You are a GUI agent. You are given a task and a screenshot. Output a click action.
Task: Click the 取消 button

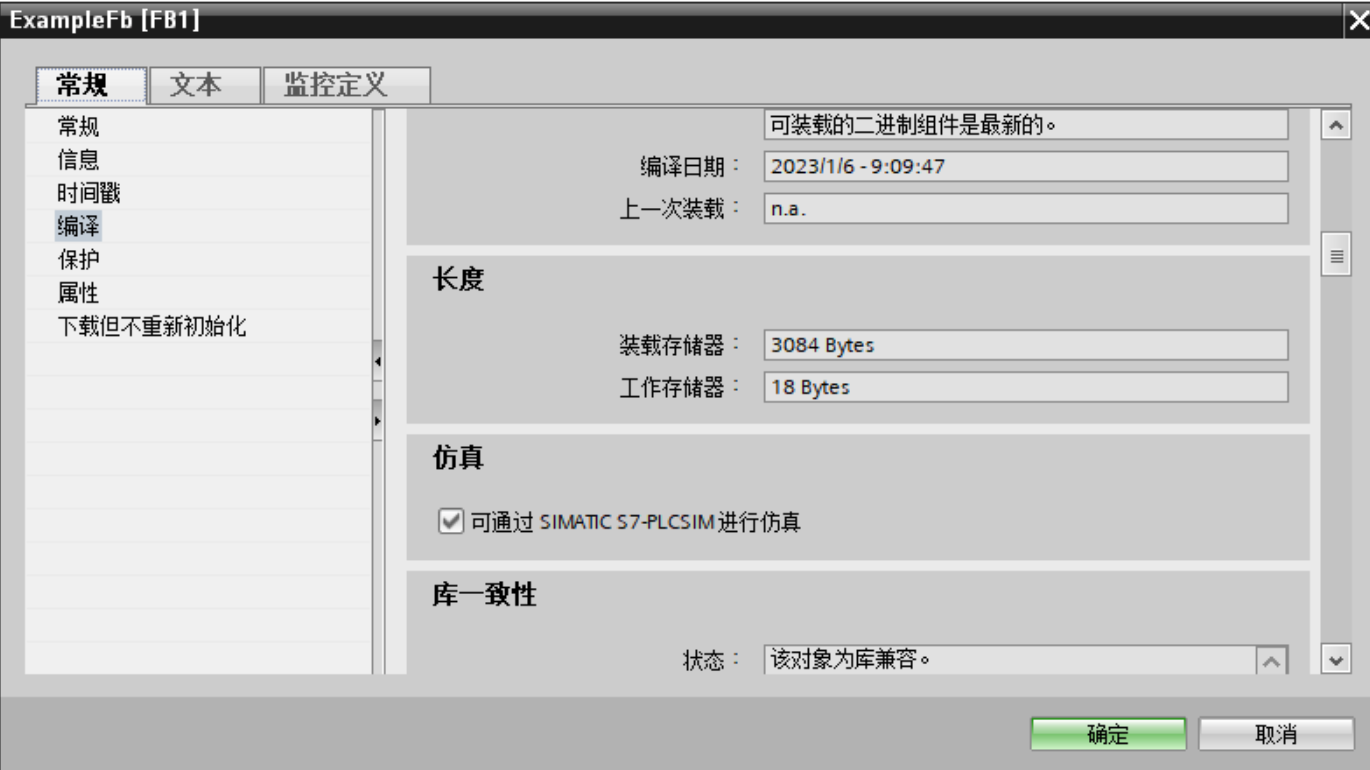coord(1276,735)
